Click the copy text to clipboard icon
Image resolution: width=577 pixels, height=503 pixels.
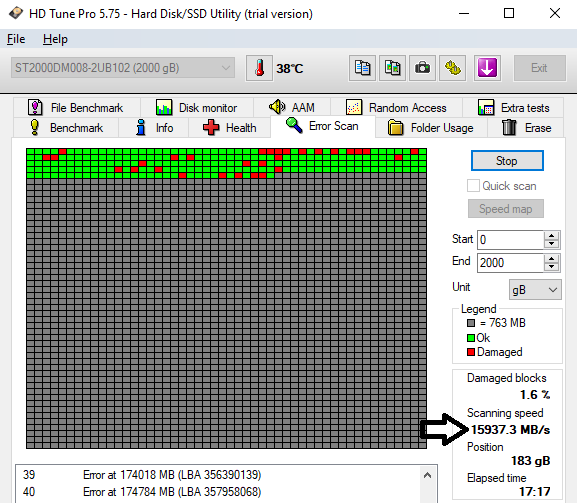362,68
